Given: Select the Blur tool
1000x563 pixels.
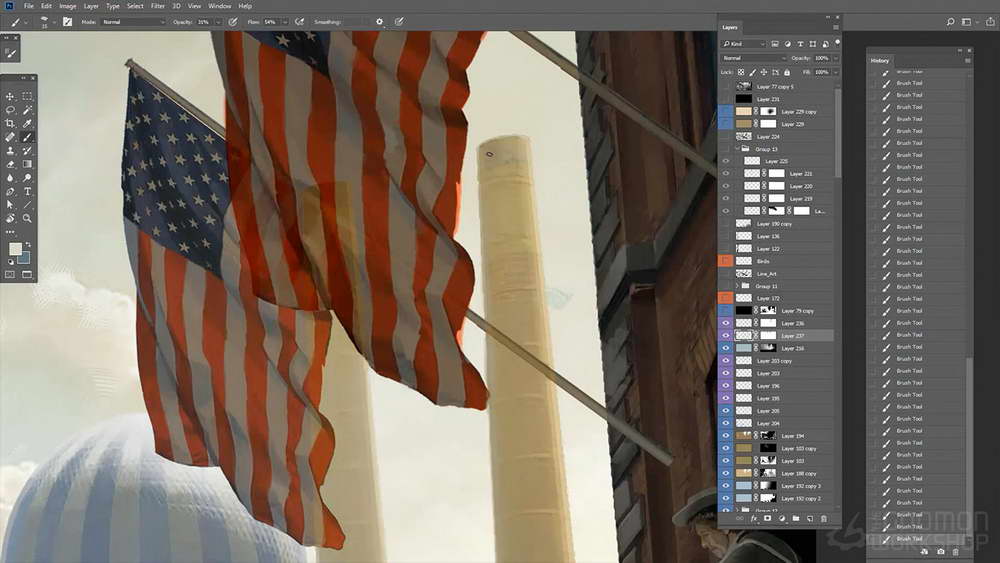Looking at the screenshot, I should 10,178.
